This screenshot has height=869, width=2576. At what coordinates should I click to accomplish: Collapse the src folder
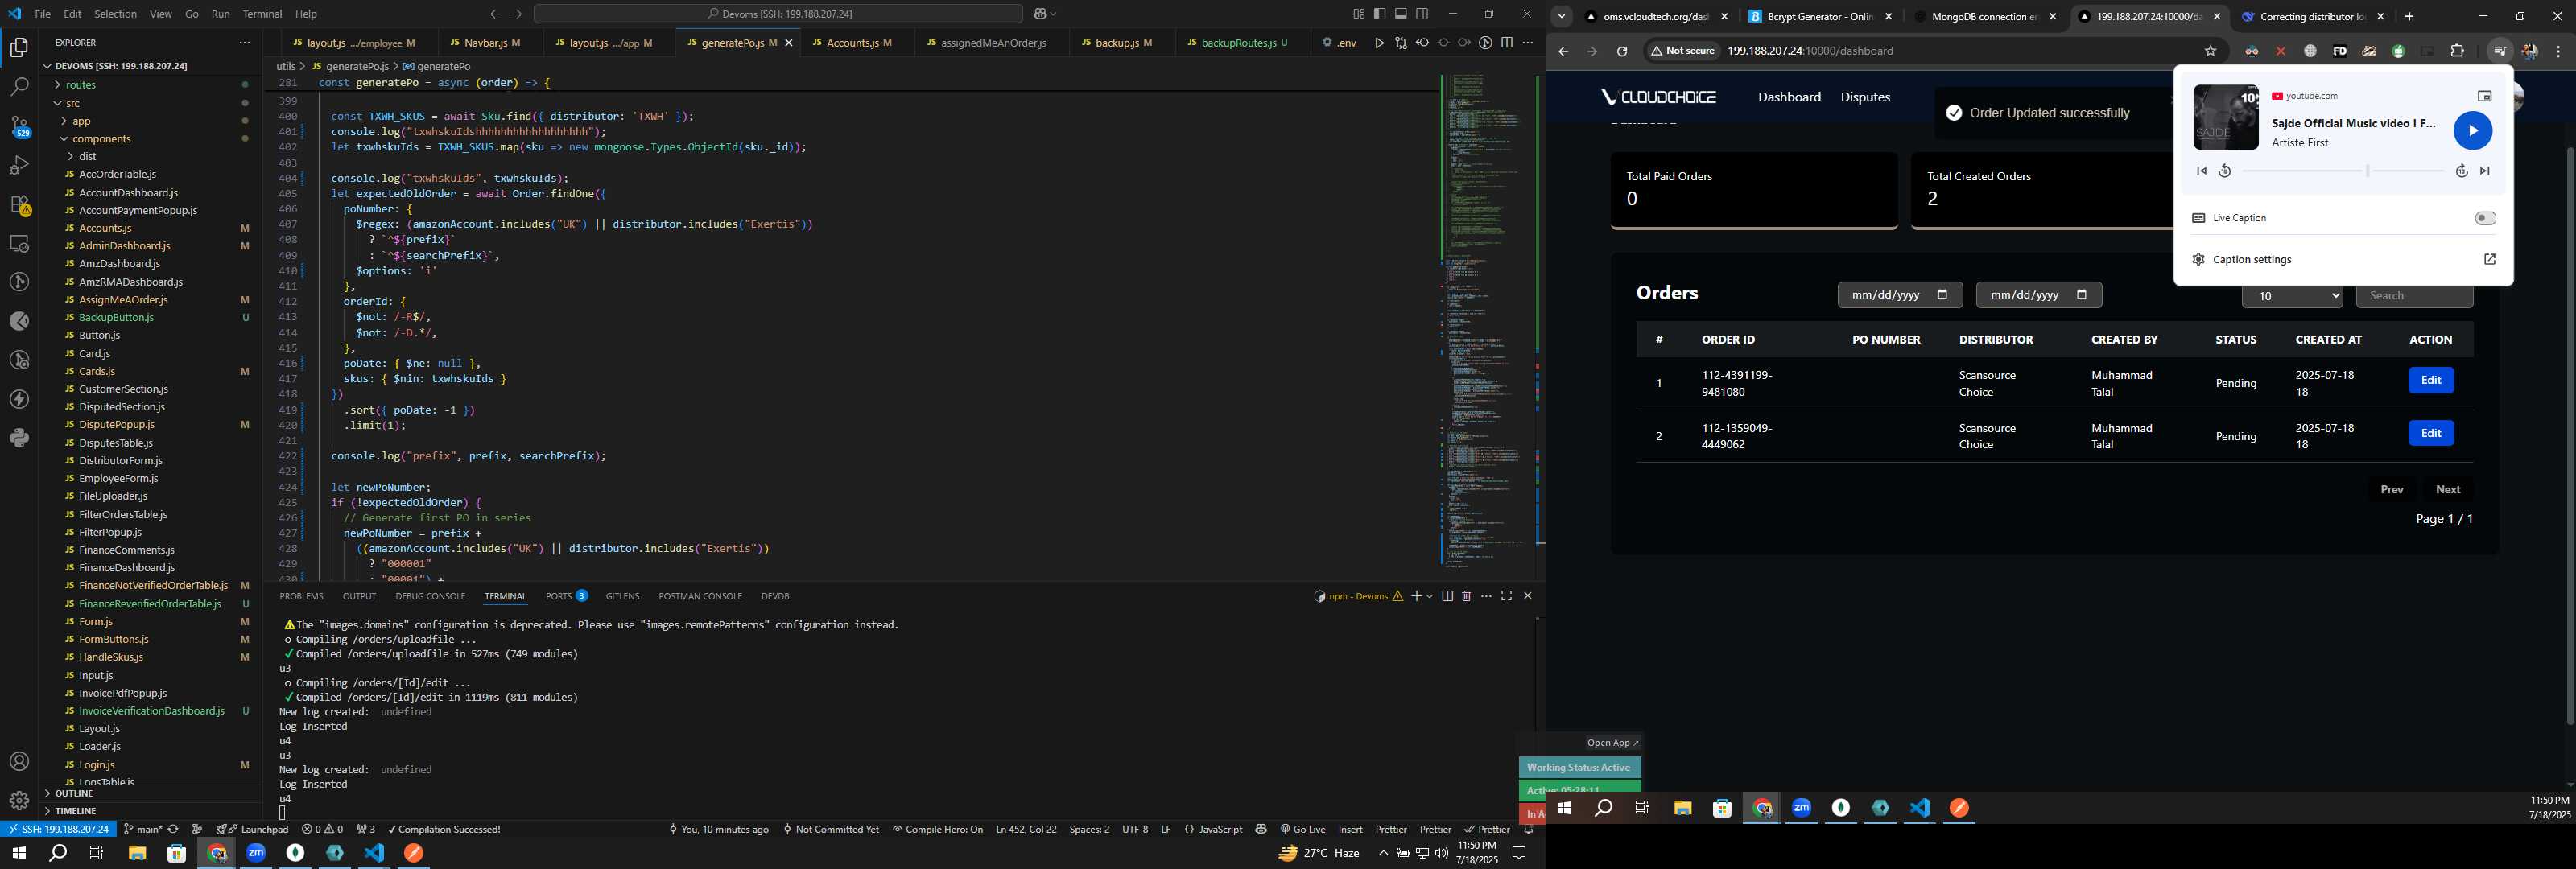(x=73, y=103)
